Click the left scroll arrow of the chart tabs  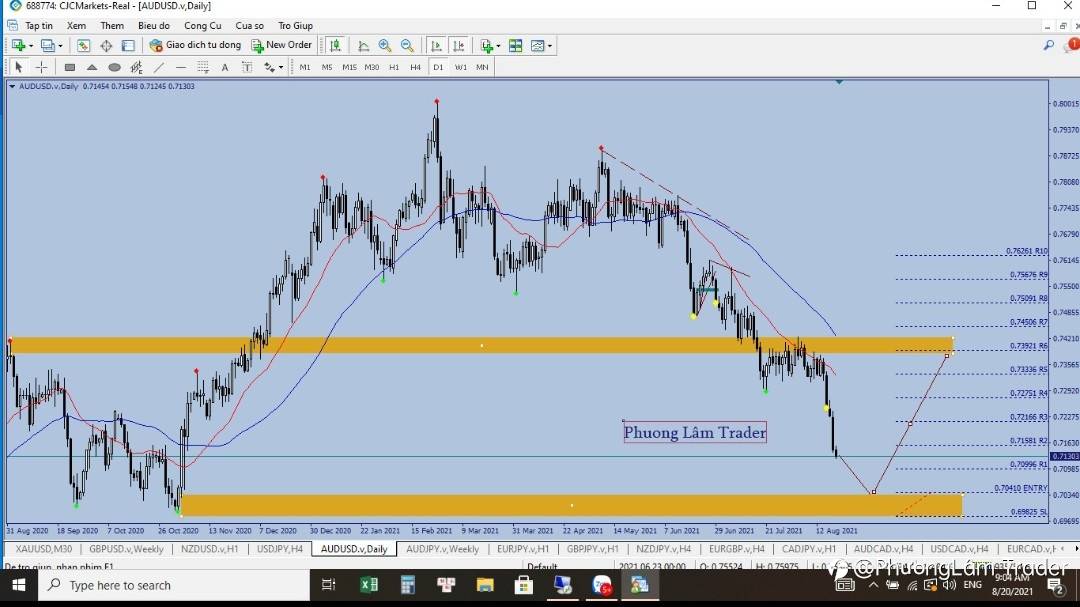tap(1063, 548)
